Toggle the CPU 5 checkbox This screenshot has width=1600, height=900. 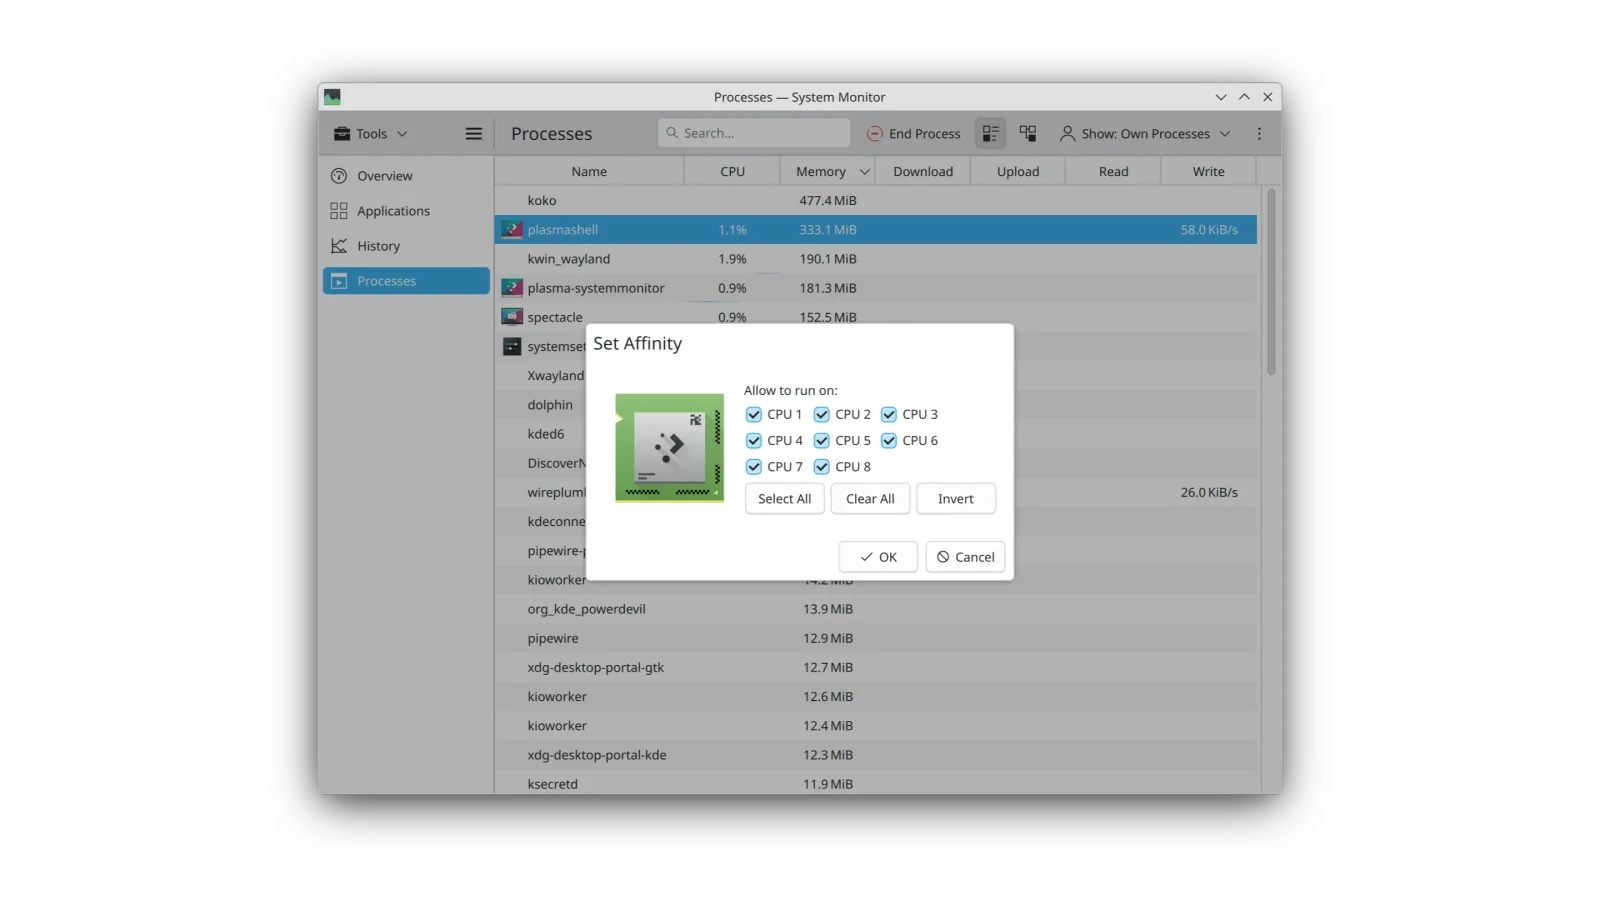[x=821, y=440]
